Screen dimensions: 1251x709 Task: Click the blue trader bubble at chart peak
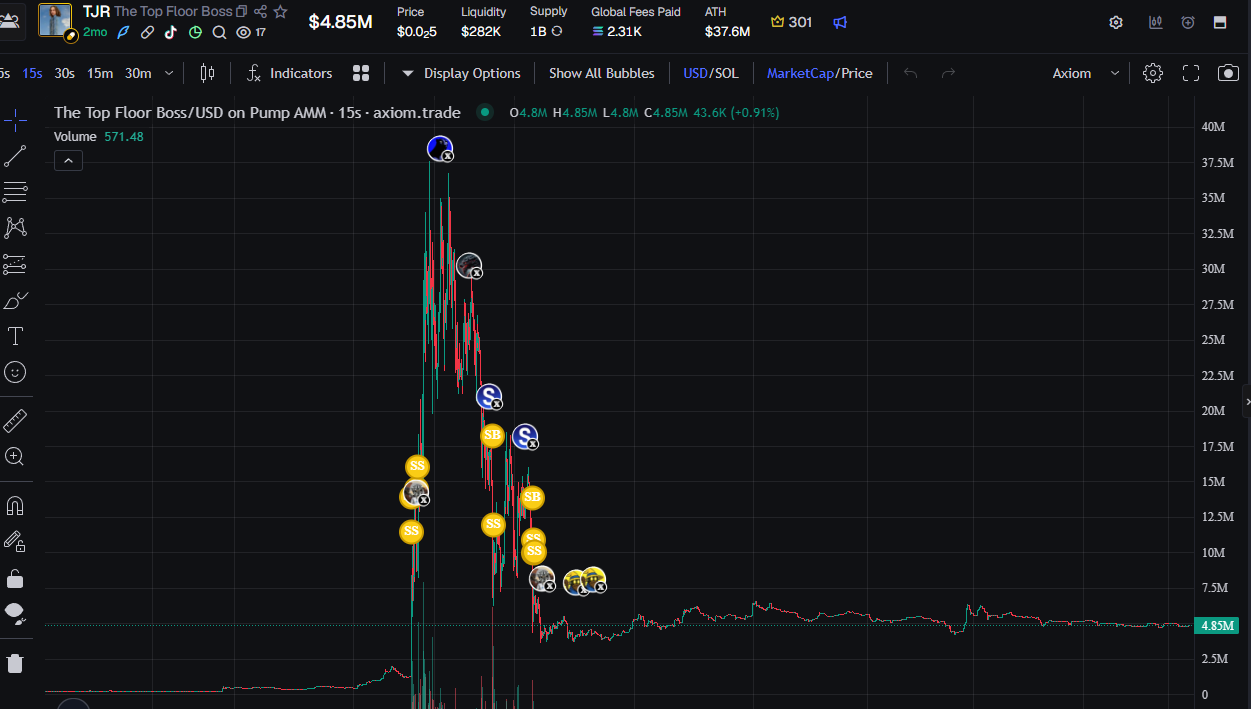[x=440, y=149]
